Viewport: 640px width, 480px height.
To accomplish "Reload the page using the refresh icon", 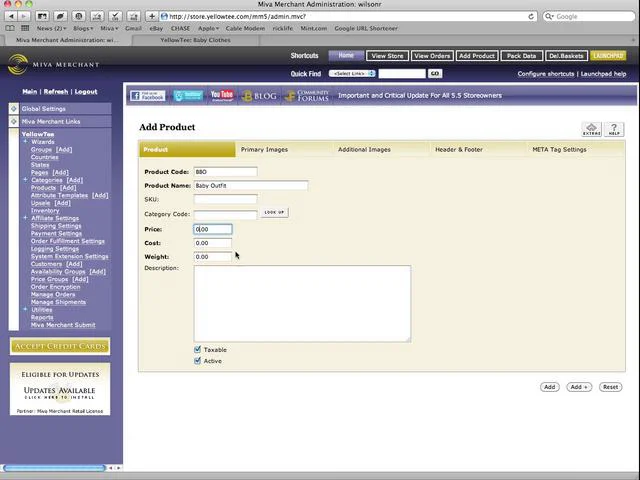I will [531, 16].
